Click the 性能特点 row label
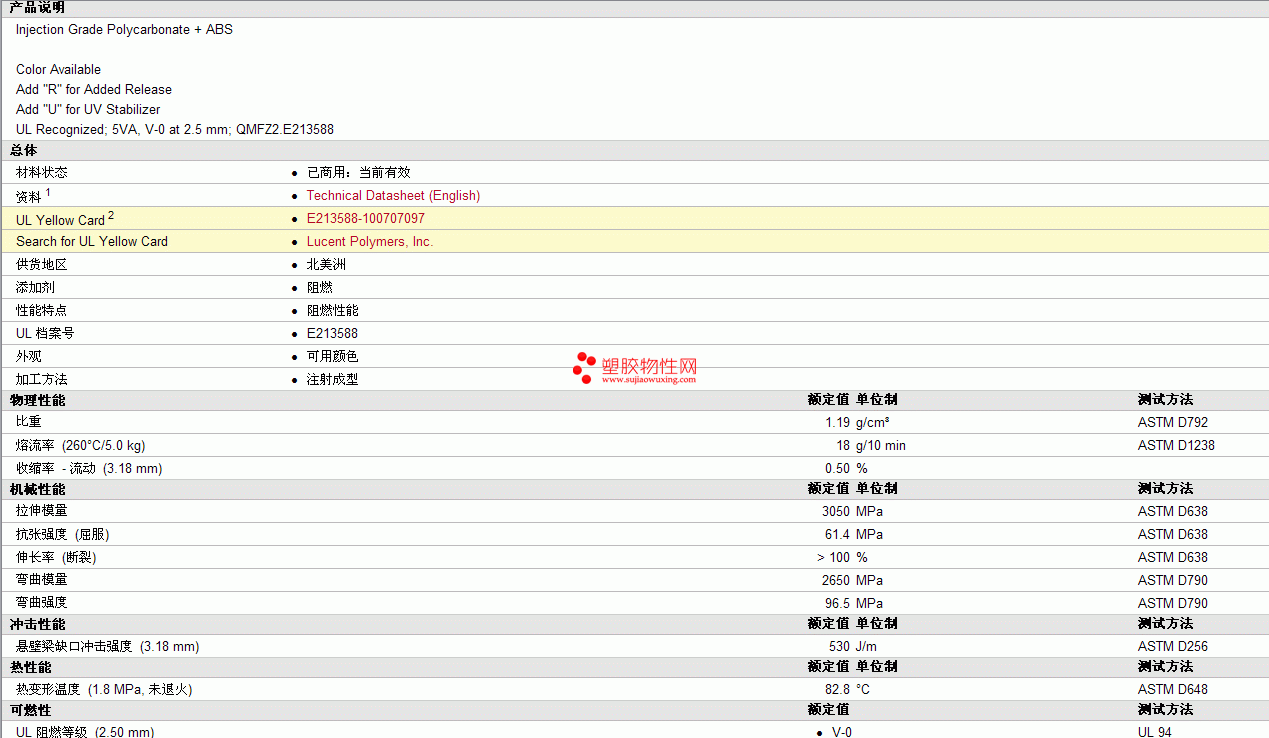Screen dimensions: 1269x738 (42, 311)
